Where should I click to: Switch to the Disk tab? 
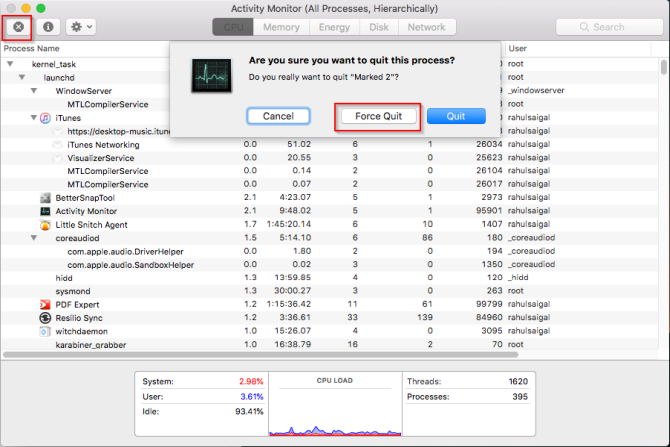[x=379, y=27]
